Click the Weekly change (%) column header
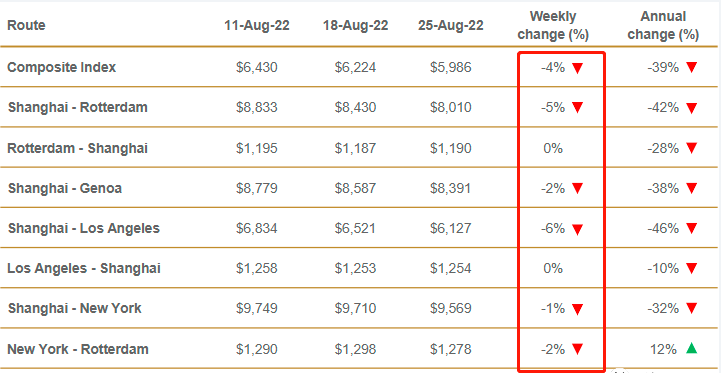 click(x=553, y=26)
